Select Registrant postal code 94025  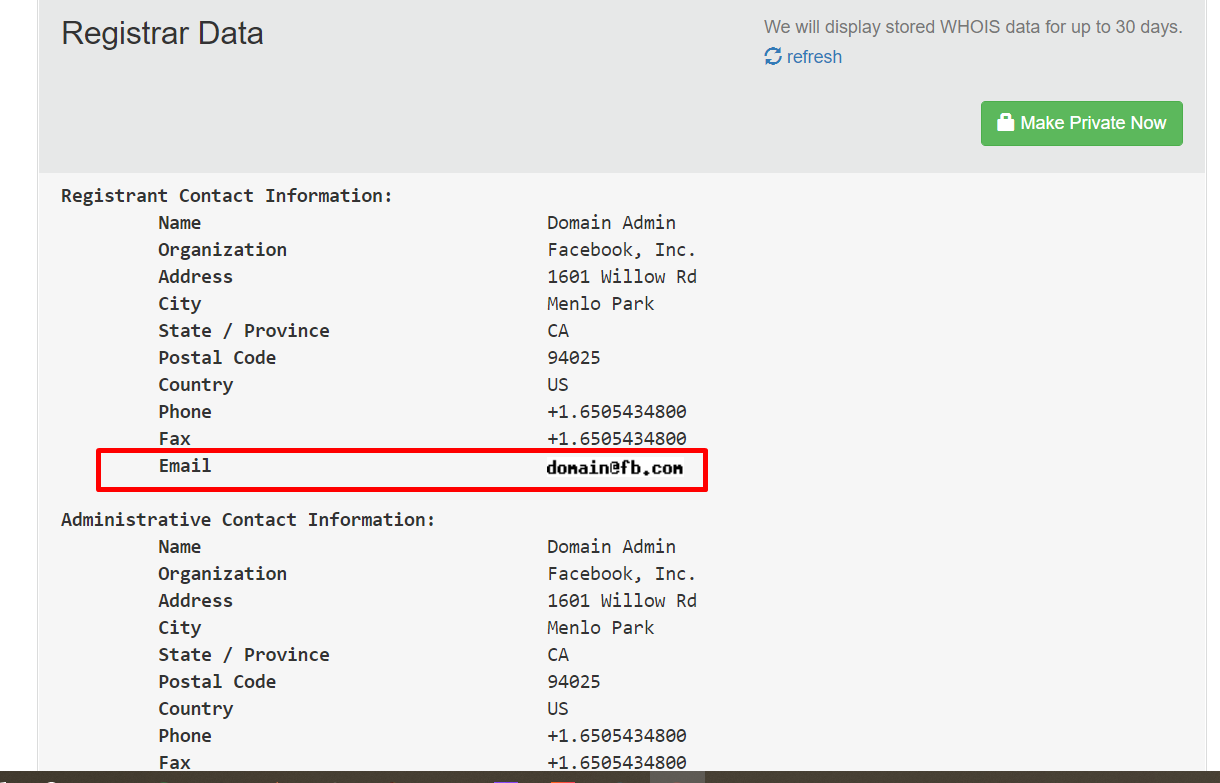pyautogui.click(x=574, y=358)
